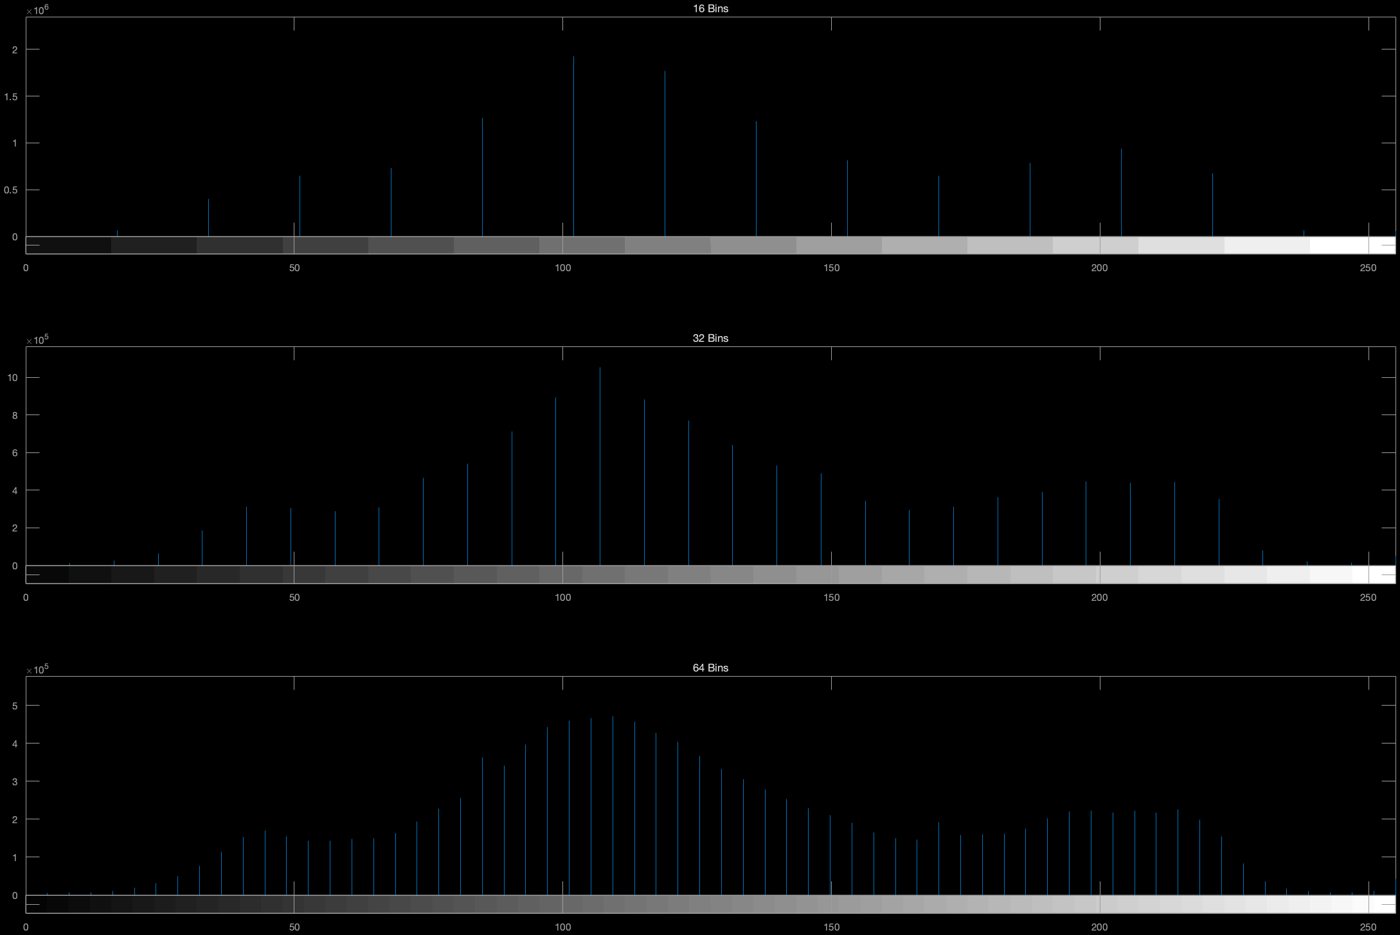The image size is (1400, 935).
Task: Click the white end of 64 Bins grayscale bar
Action: pyautogui.click(x=1384, y=904)
